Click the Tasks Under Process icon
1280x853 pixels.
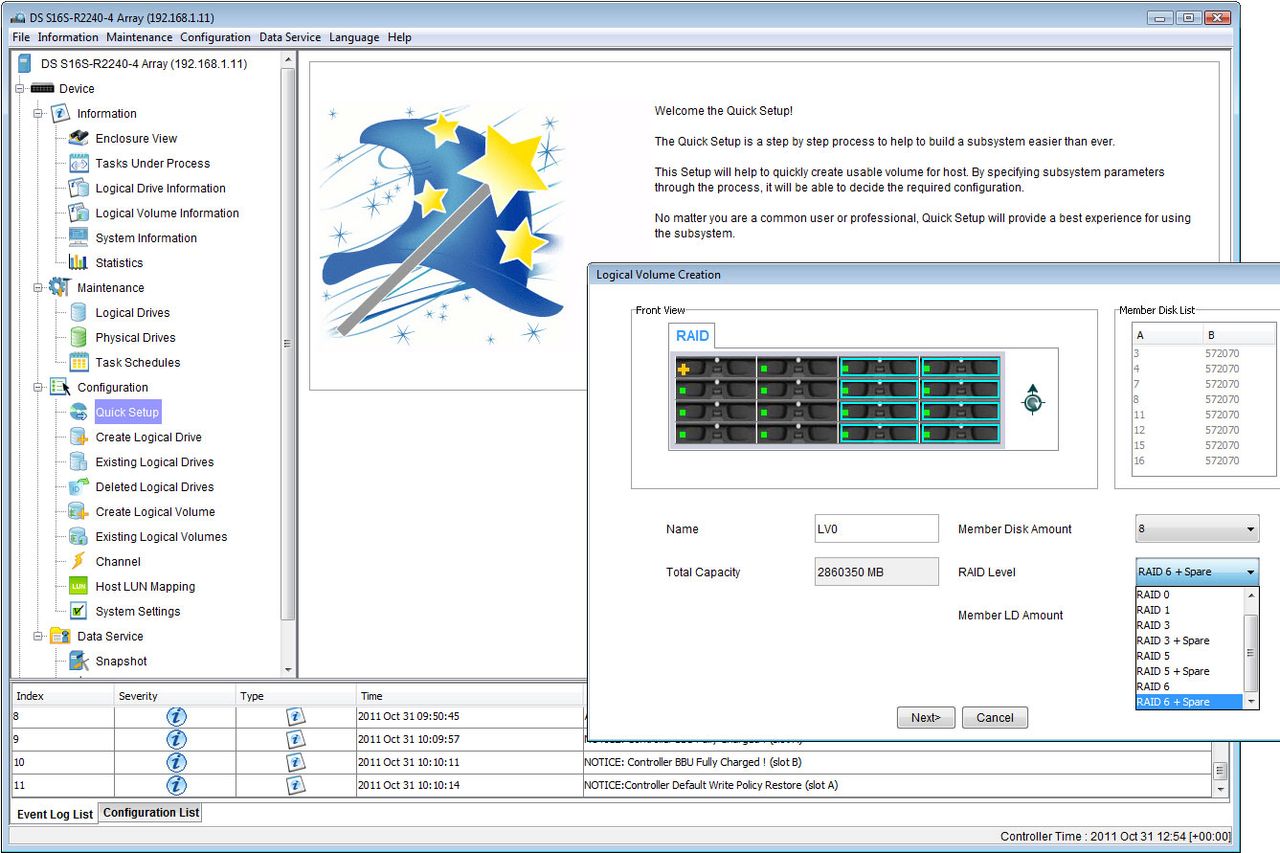pyautogui.click(x=79, y=163)
